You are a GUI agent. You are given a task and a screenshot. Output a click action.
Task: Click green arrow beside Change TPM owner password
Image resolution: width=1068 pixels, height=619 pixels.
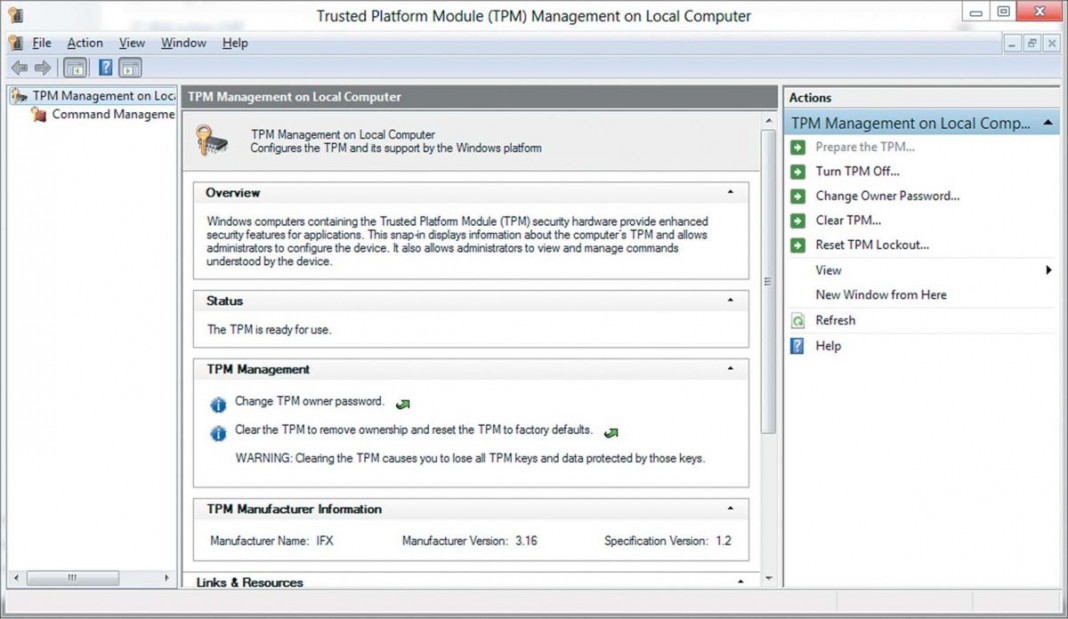pos(402,404)
